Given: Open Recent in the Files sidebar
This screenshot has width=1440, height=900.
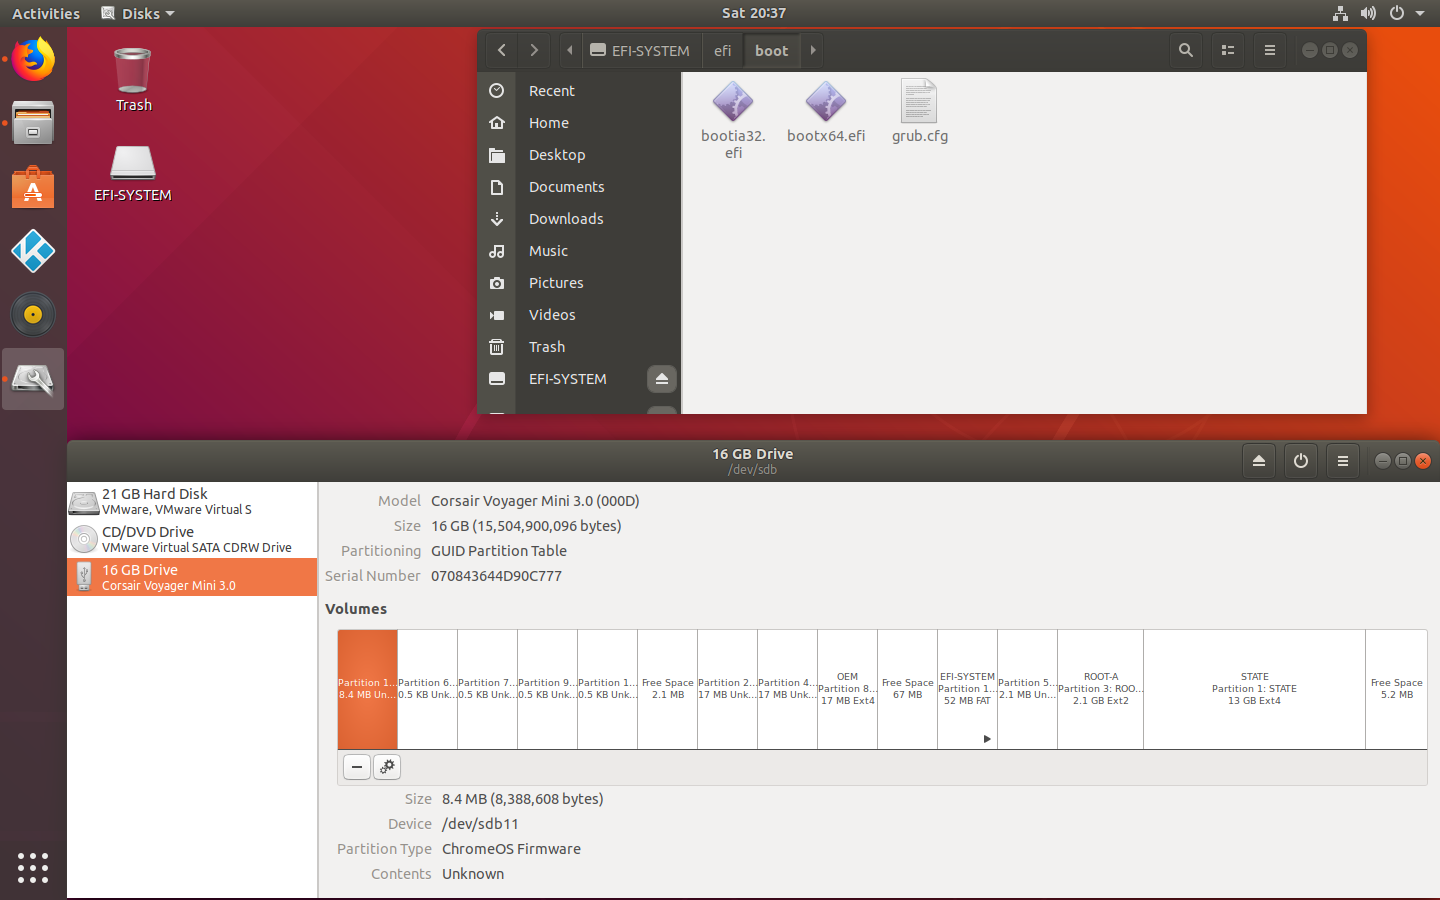Looking at the screenshot, I should 579,91.
